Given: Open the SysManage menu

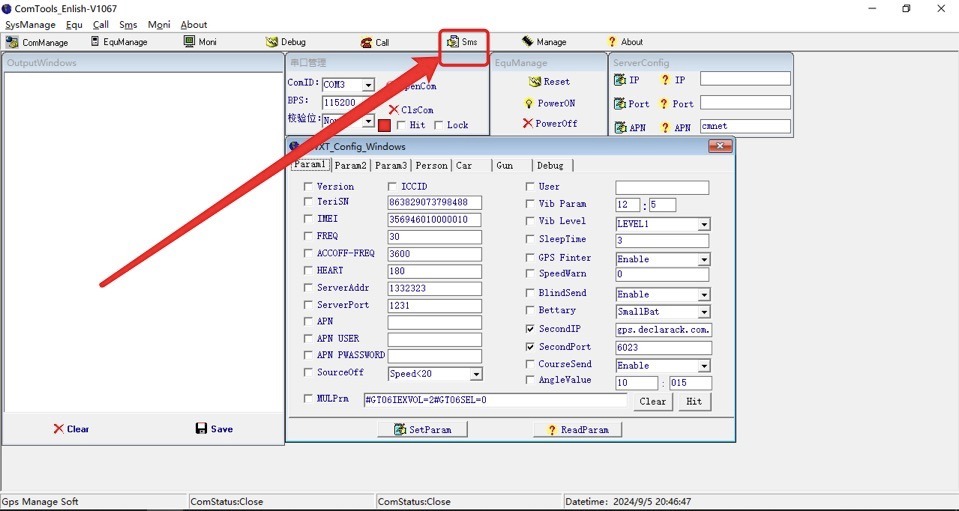Looking at the screenshot, I should tap(31, 25).
